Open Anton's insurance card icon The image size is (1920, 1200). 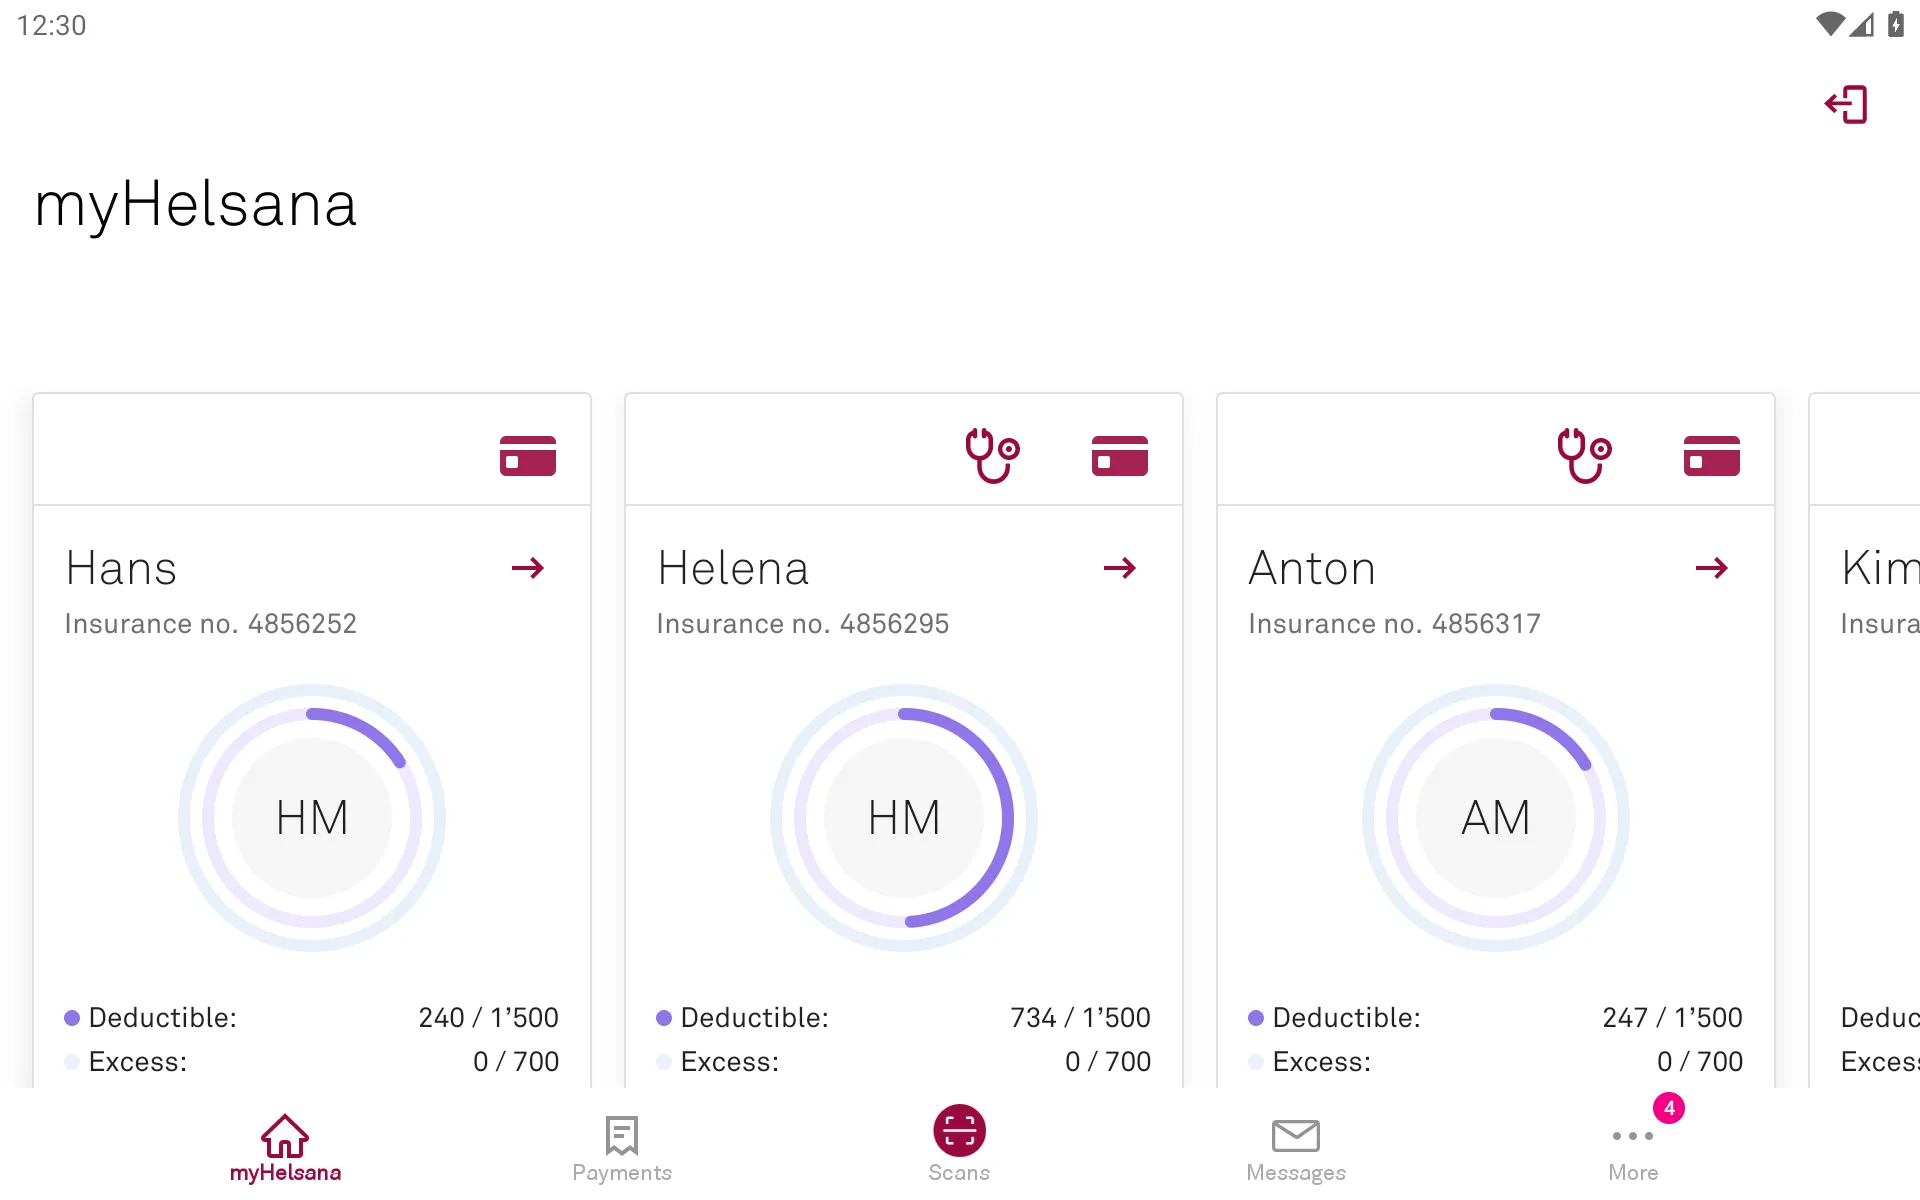tap(1712, 456)
